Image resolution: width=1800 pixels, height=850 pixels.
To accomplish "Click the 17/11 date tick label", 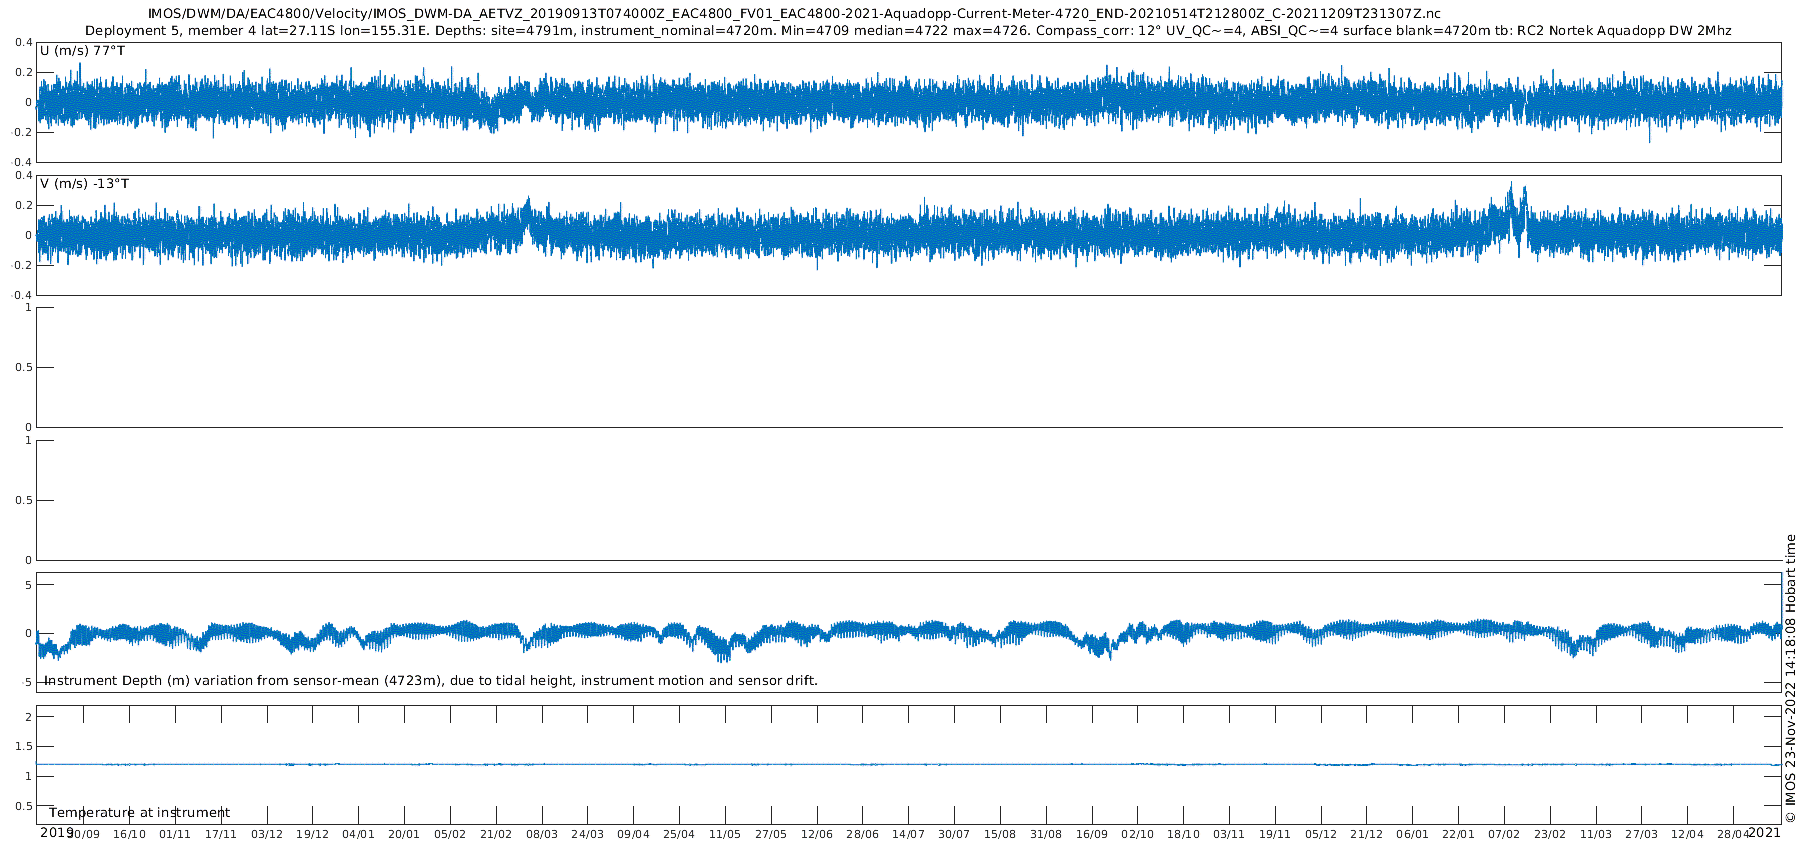I will tap(221, 834).
